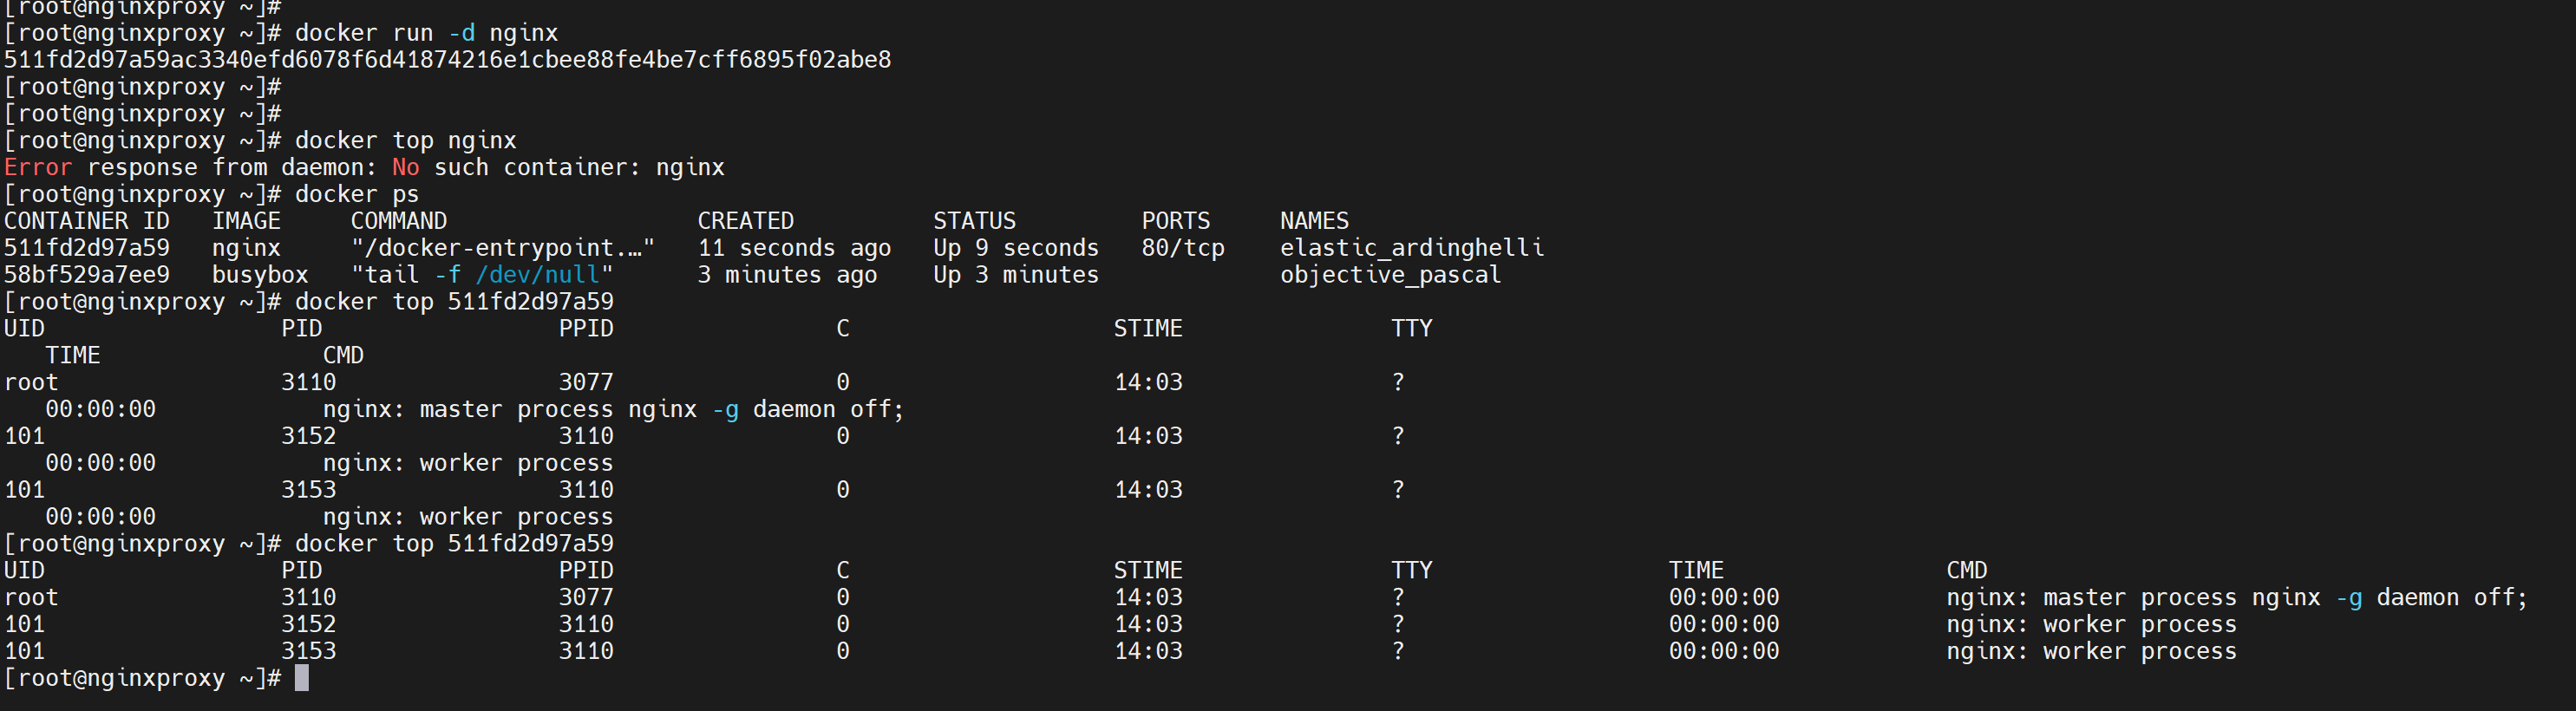Click the CREATED column header
This screenshot has width=2576, height=711.
coord(745,221)
